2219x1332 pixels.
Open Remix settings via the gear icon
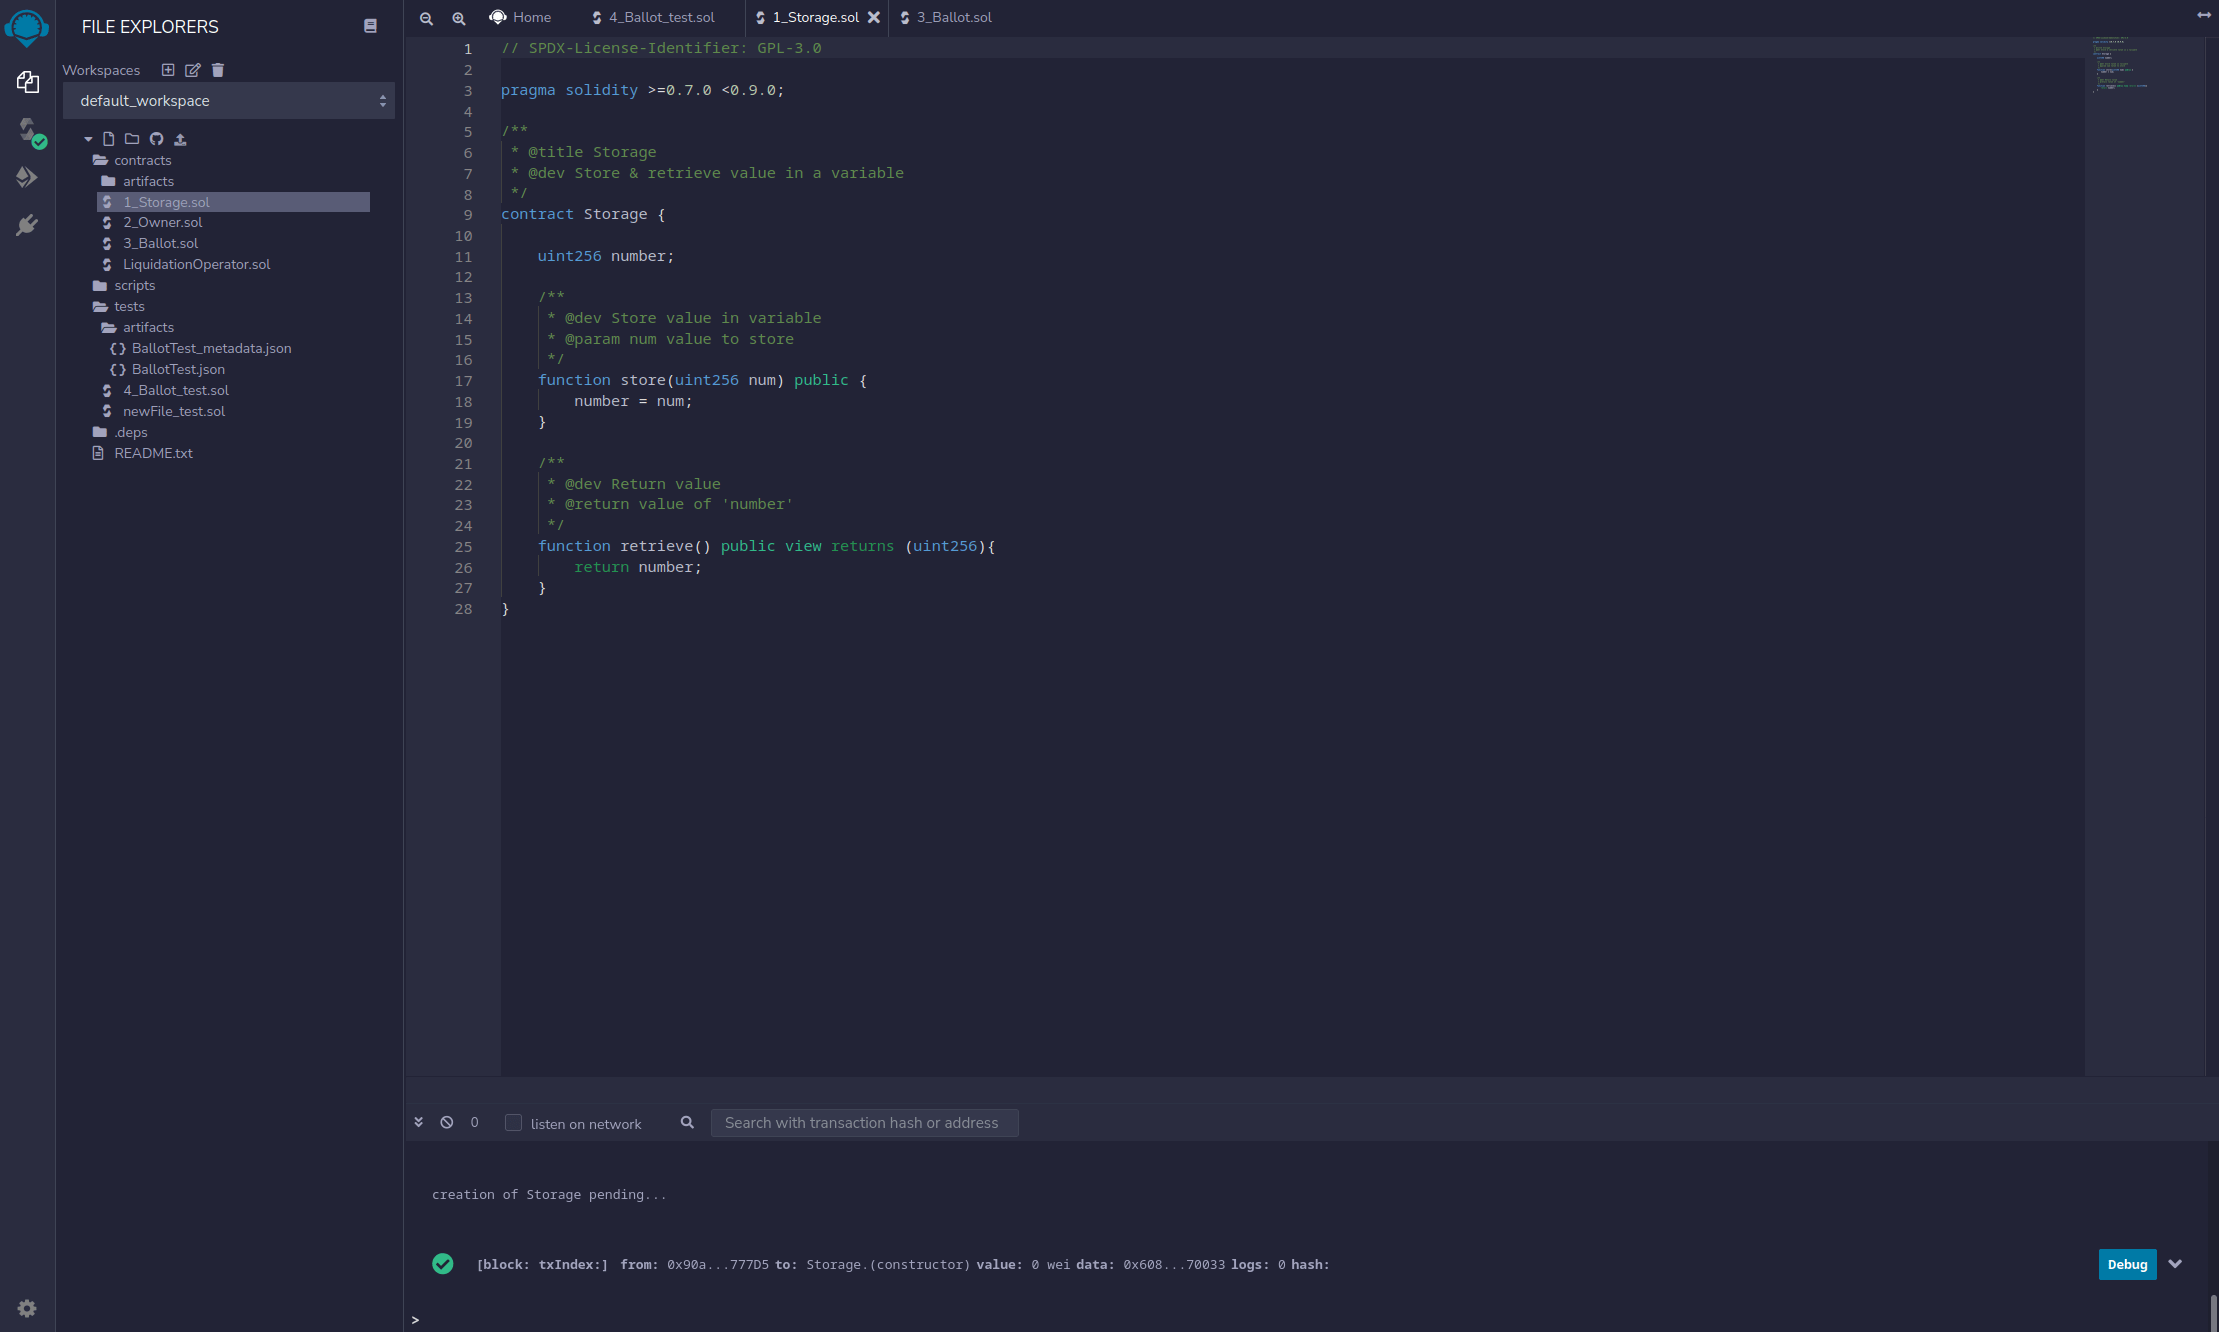(27, 1308)
